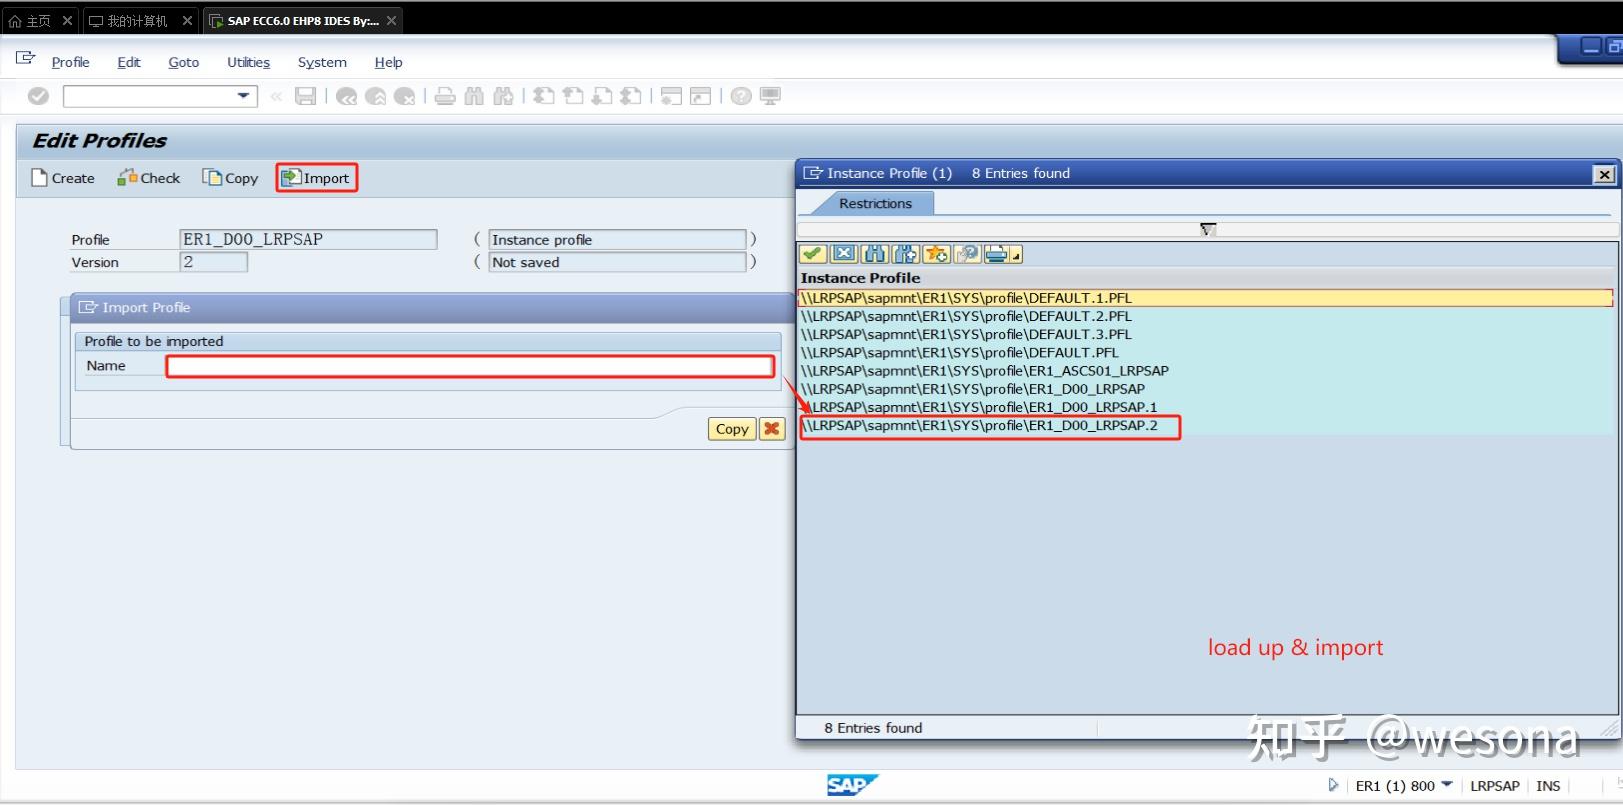Image resolution: width=1623 pixels, height=805 pixels.
Task: Open the Profile menu
Action: 70,62
